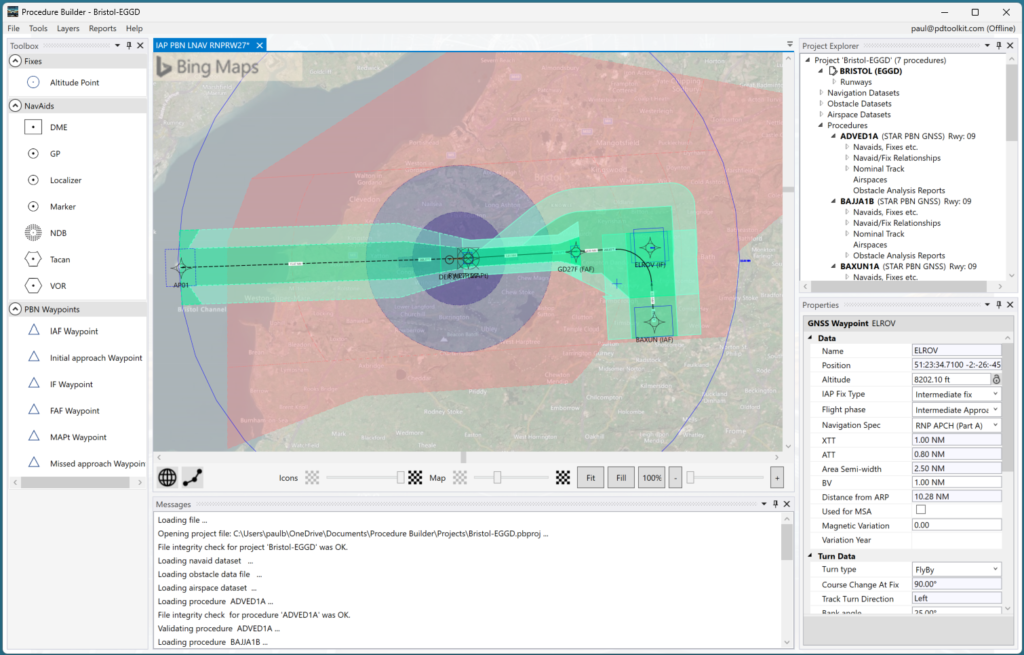The image size is (1024, 655).
Task: Click the globe map view icon
Action: coord(167,477)
